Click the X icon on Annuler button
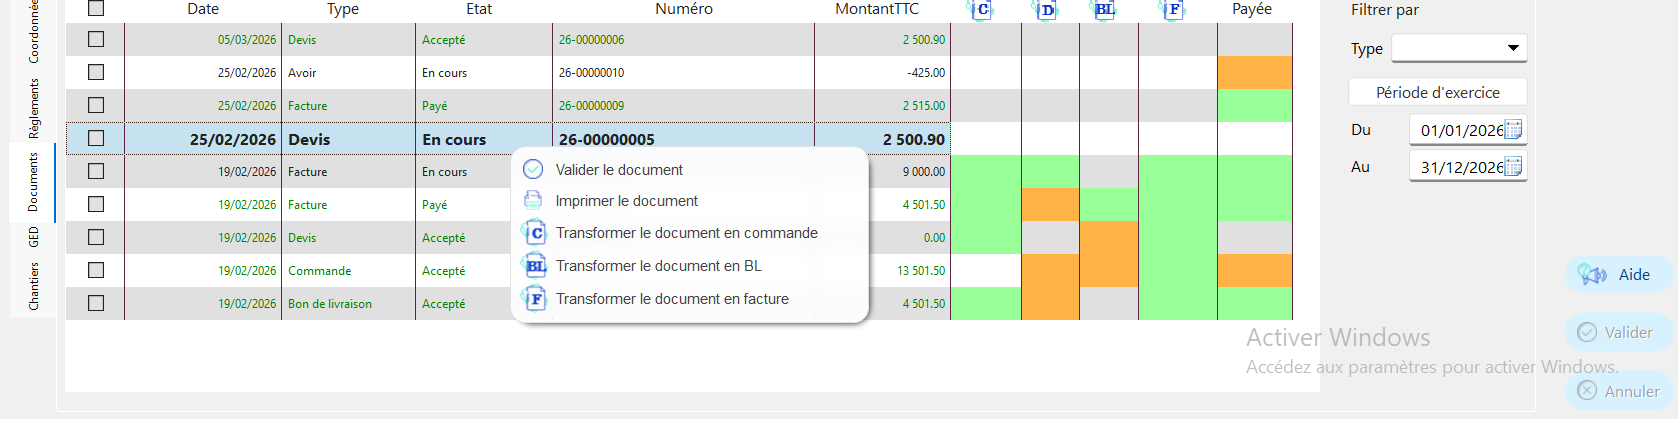This screenshot has height=421, width=1678. click(1587, 391)
